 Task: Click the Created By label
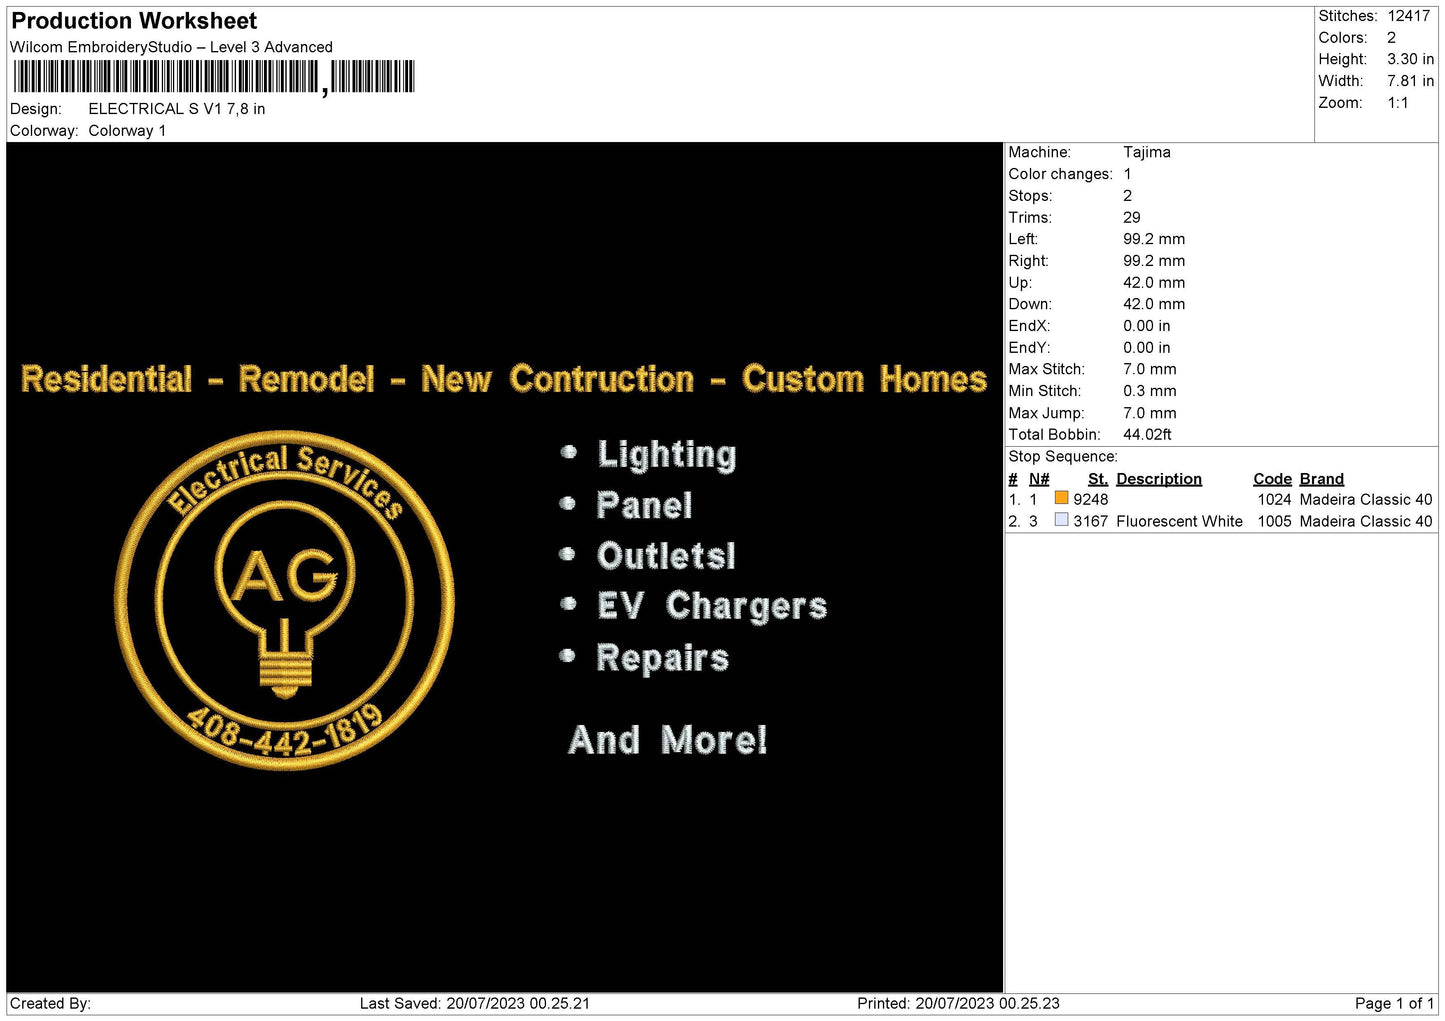coord(50,1003)
